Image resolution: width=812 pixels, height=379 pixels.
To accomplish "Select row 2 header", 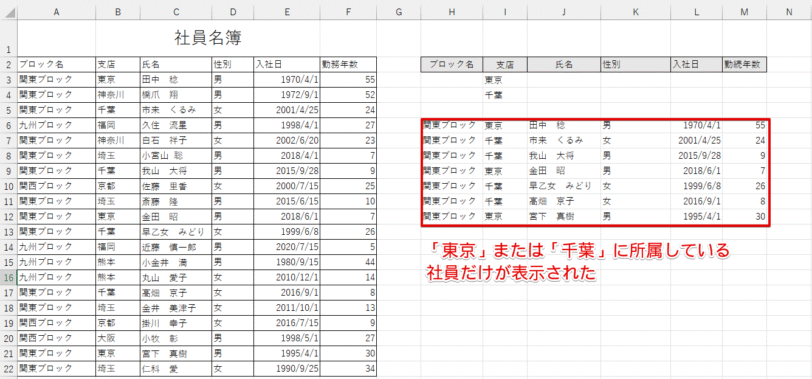I will [x=8, y=65].
